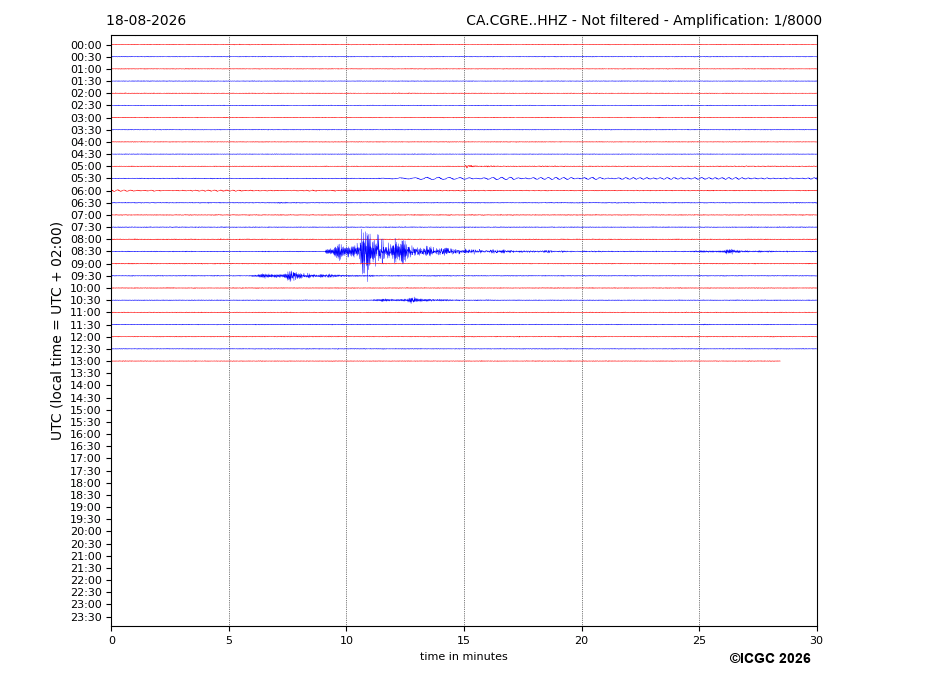Image resolution: width=927 pixels, height=696 pixels.
Task: Select the 04:00 time row label
Action: 86,142
